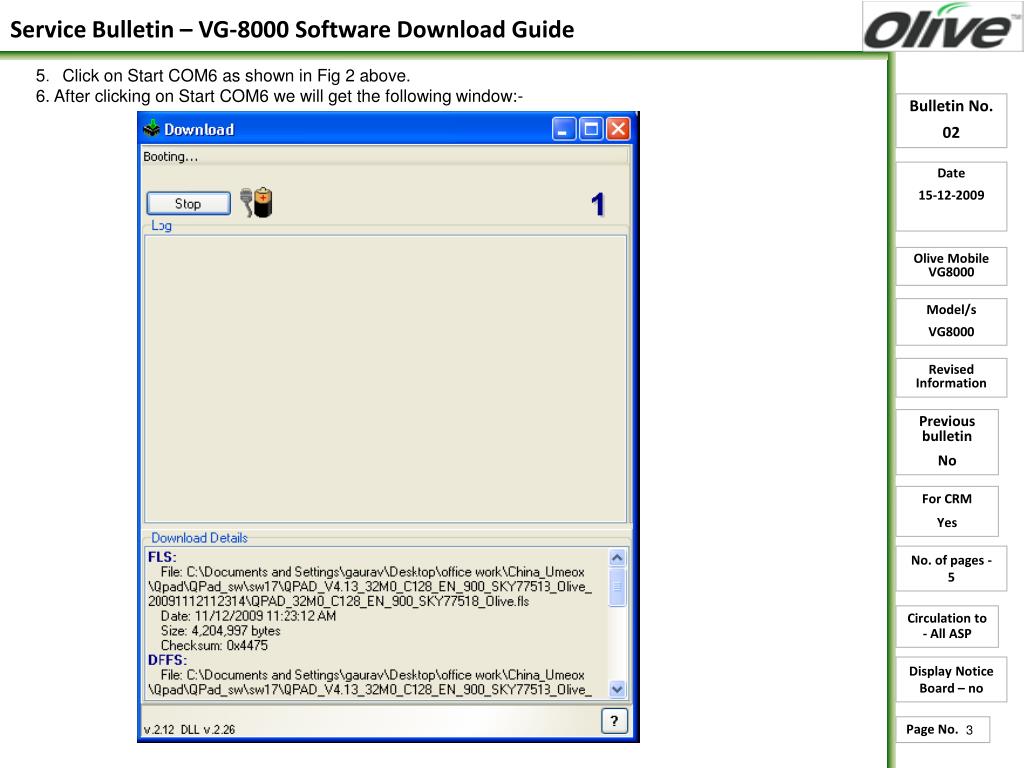
Task: Click the 'Olive Mobile VG8000' box
Action: [x=951, y=266]
